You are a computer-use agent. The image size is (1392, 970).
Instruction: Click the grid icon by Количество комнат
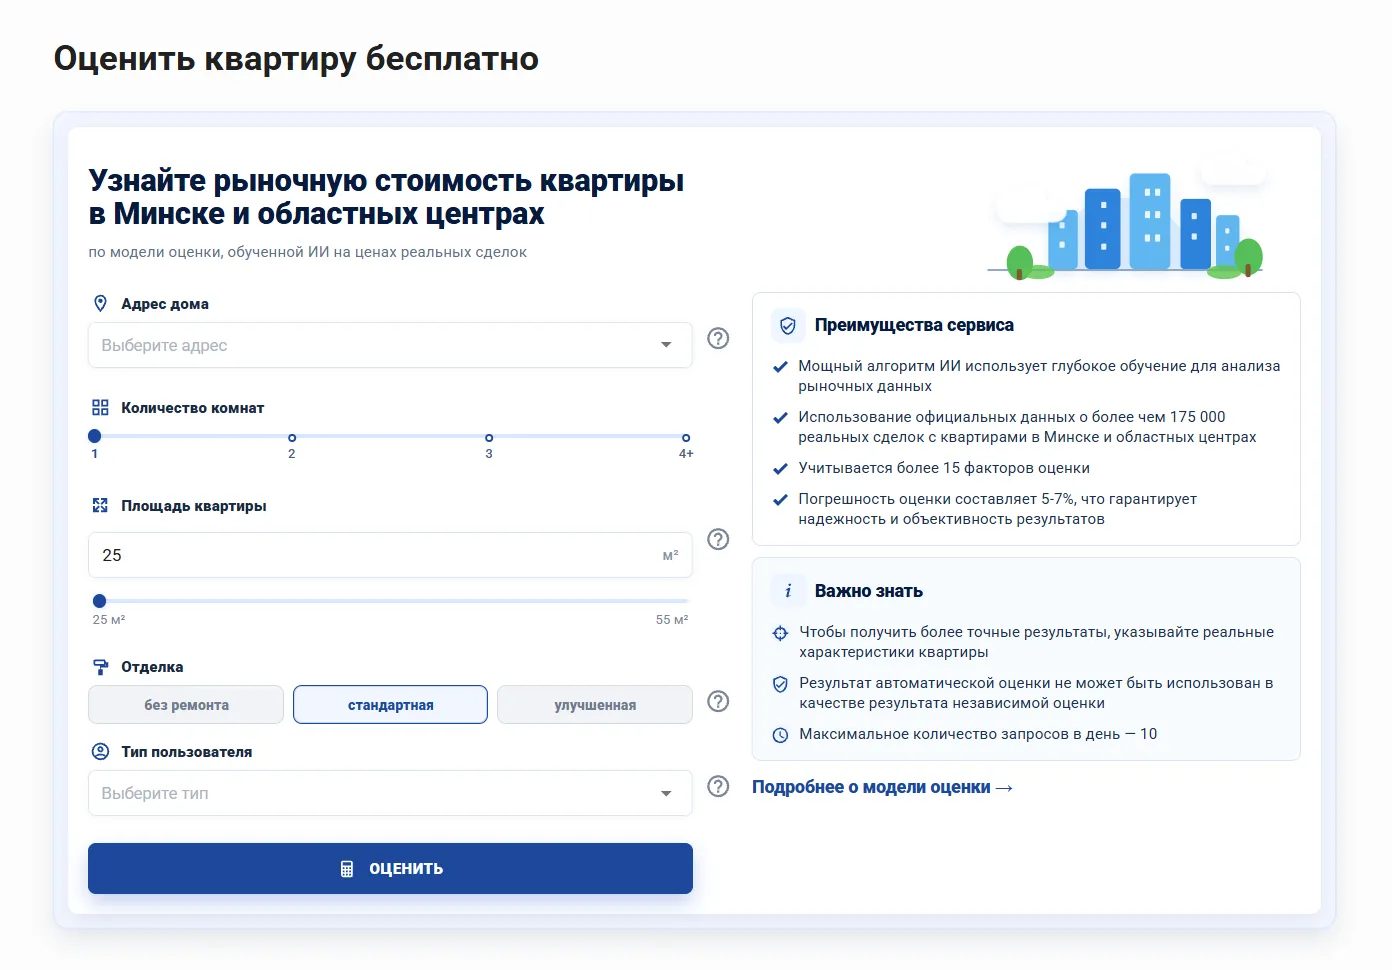click(100, 408)
